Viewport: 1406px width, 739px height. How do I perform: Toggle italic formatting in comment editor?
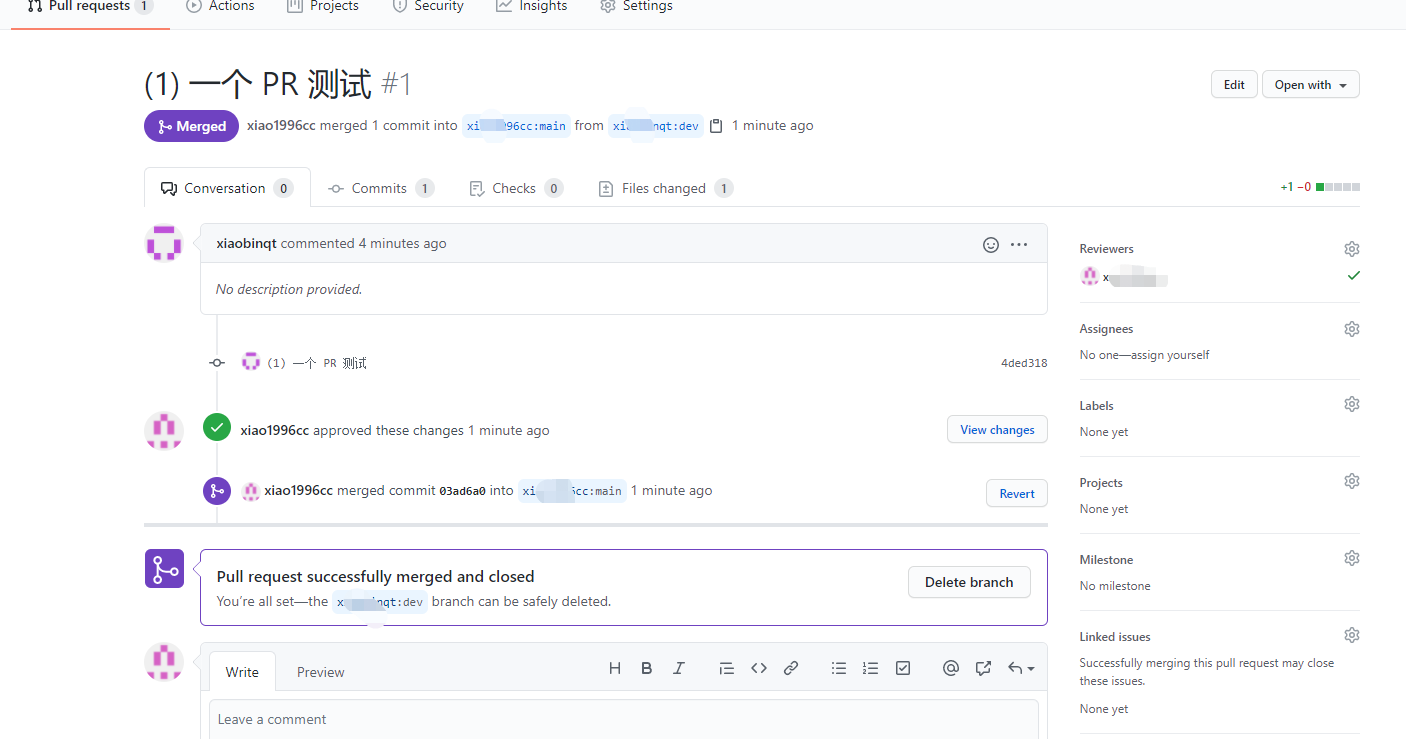click(679, 668)
